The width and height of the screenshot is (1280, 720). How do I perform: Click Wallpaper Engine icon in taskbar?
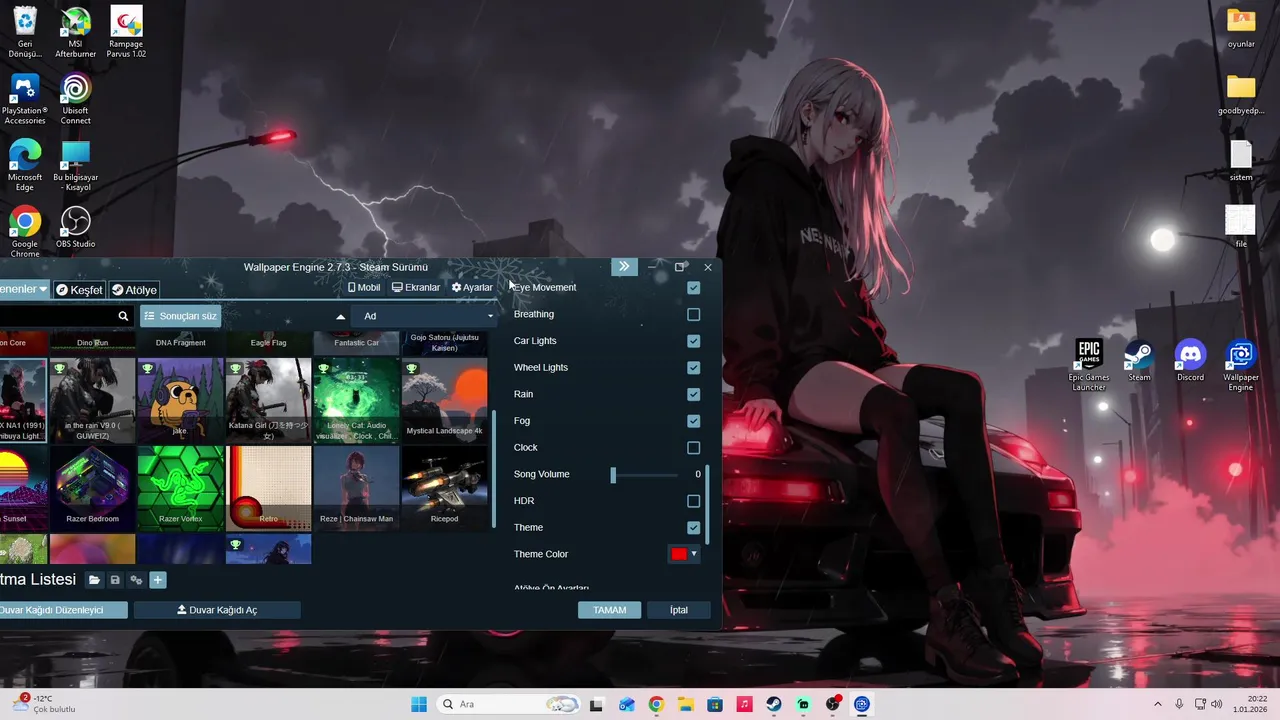click(862, 704)
